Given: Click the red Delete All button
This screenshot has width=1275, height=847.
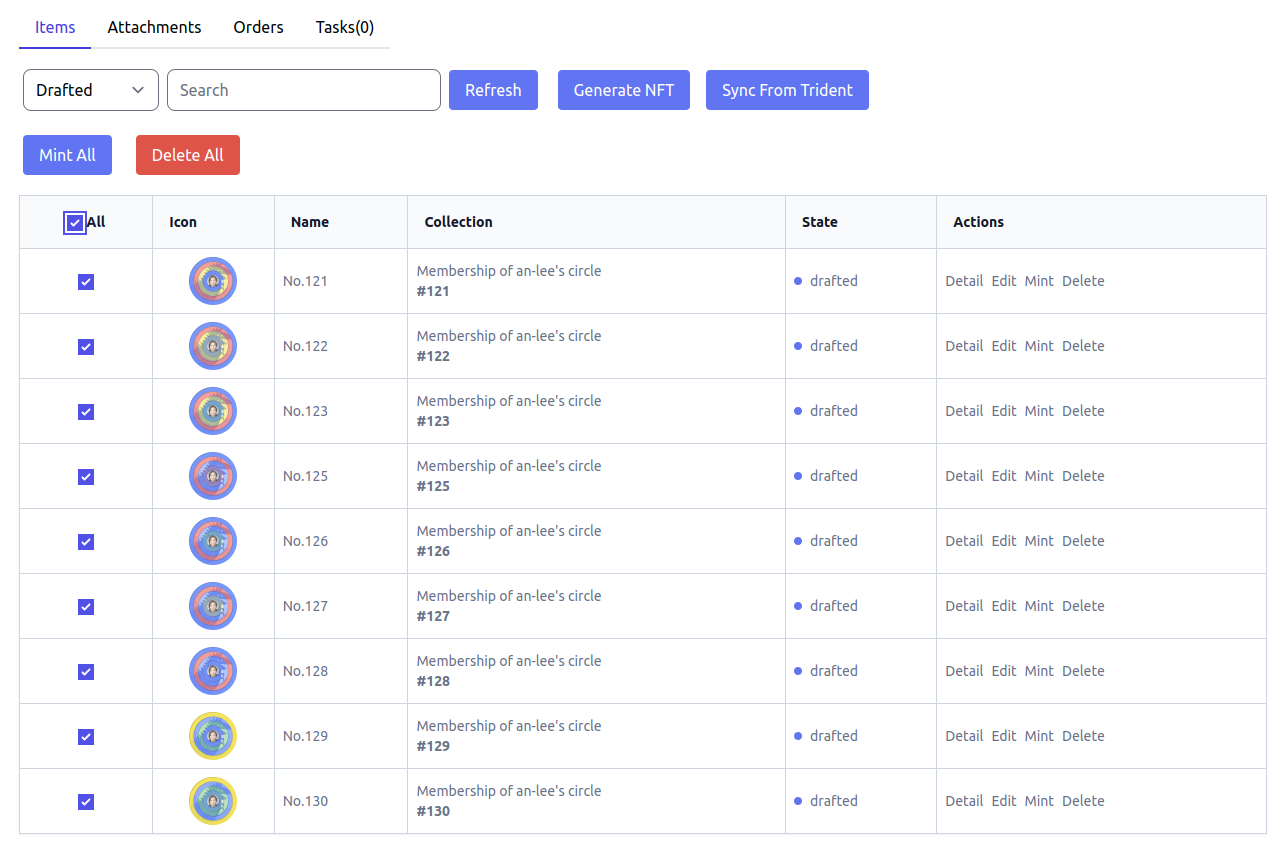Looking at the screenshot, I should [x=188, y=155].
